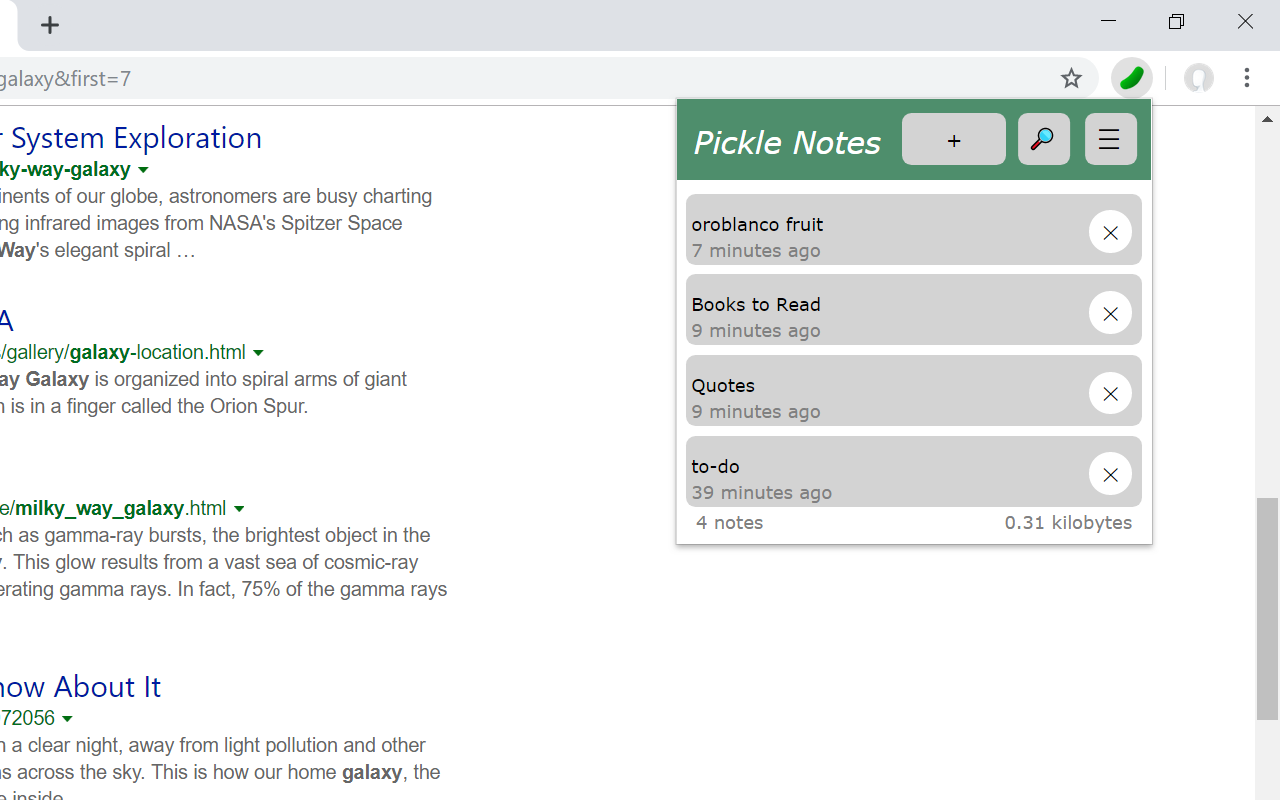Click the Pickle Notes extension icon
This screenshot has height=800, width=1280.
1131,78
